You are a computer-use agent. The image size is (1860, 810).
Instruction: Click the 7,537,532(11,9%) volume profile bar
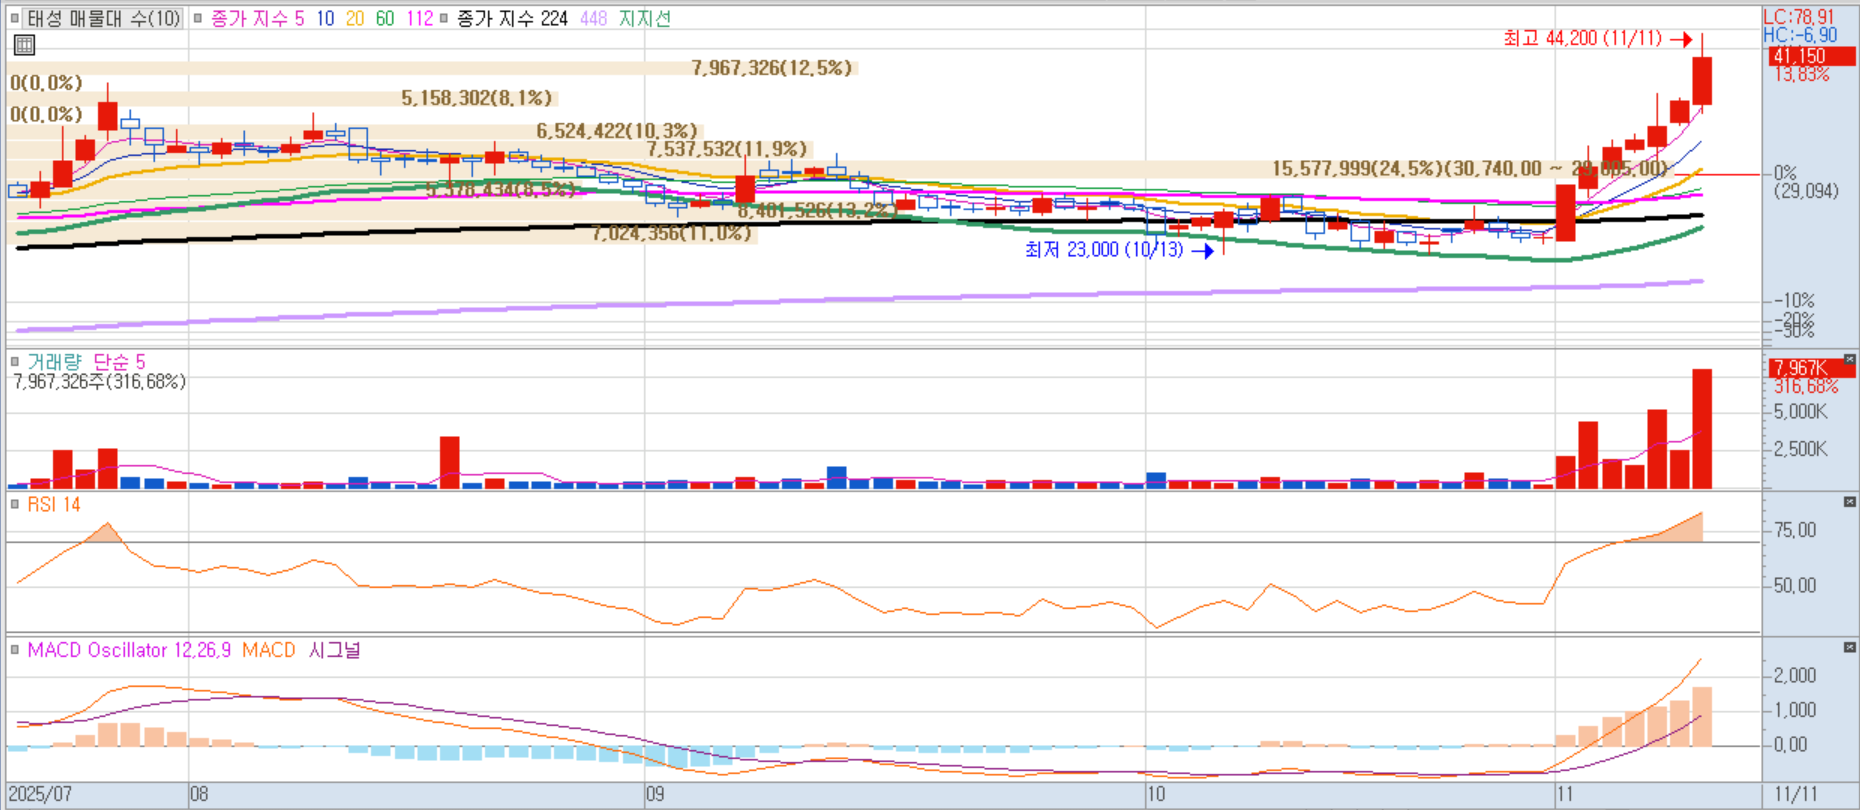(x=408, y=149)
